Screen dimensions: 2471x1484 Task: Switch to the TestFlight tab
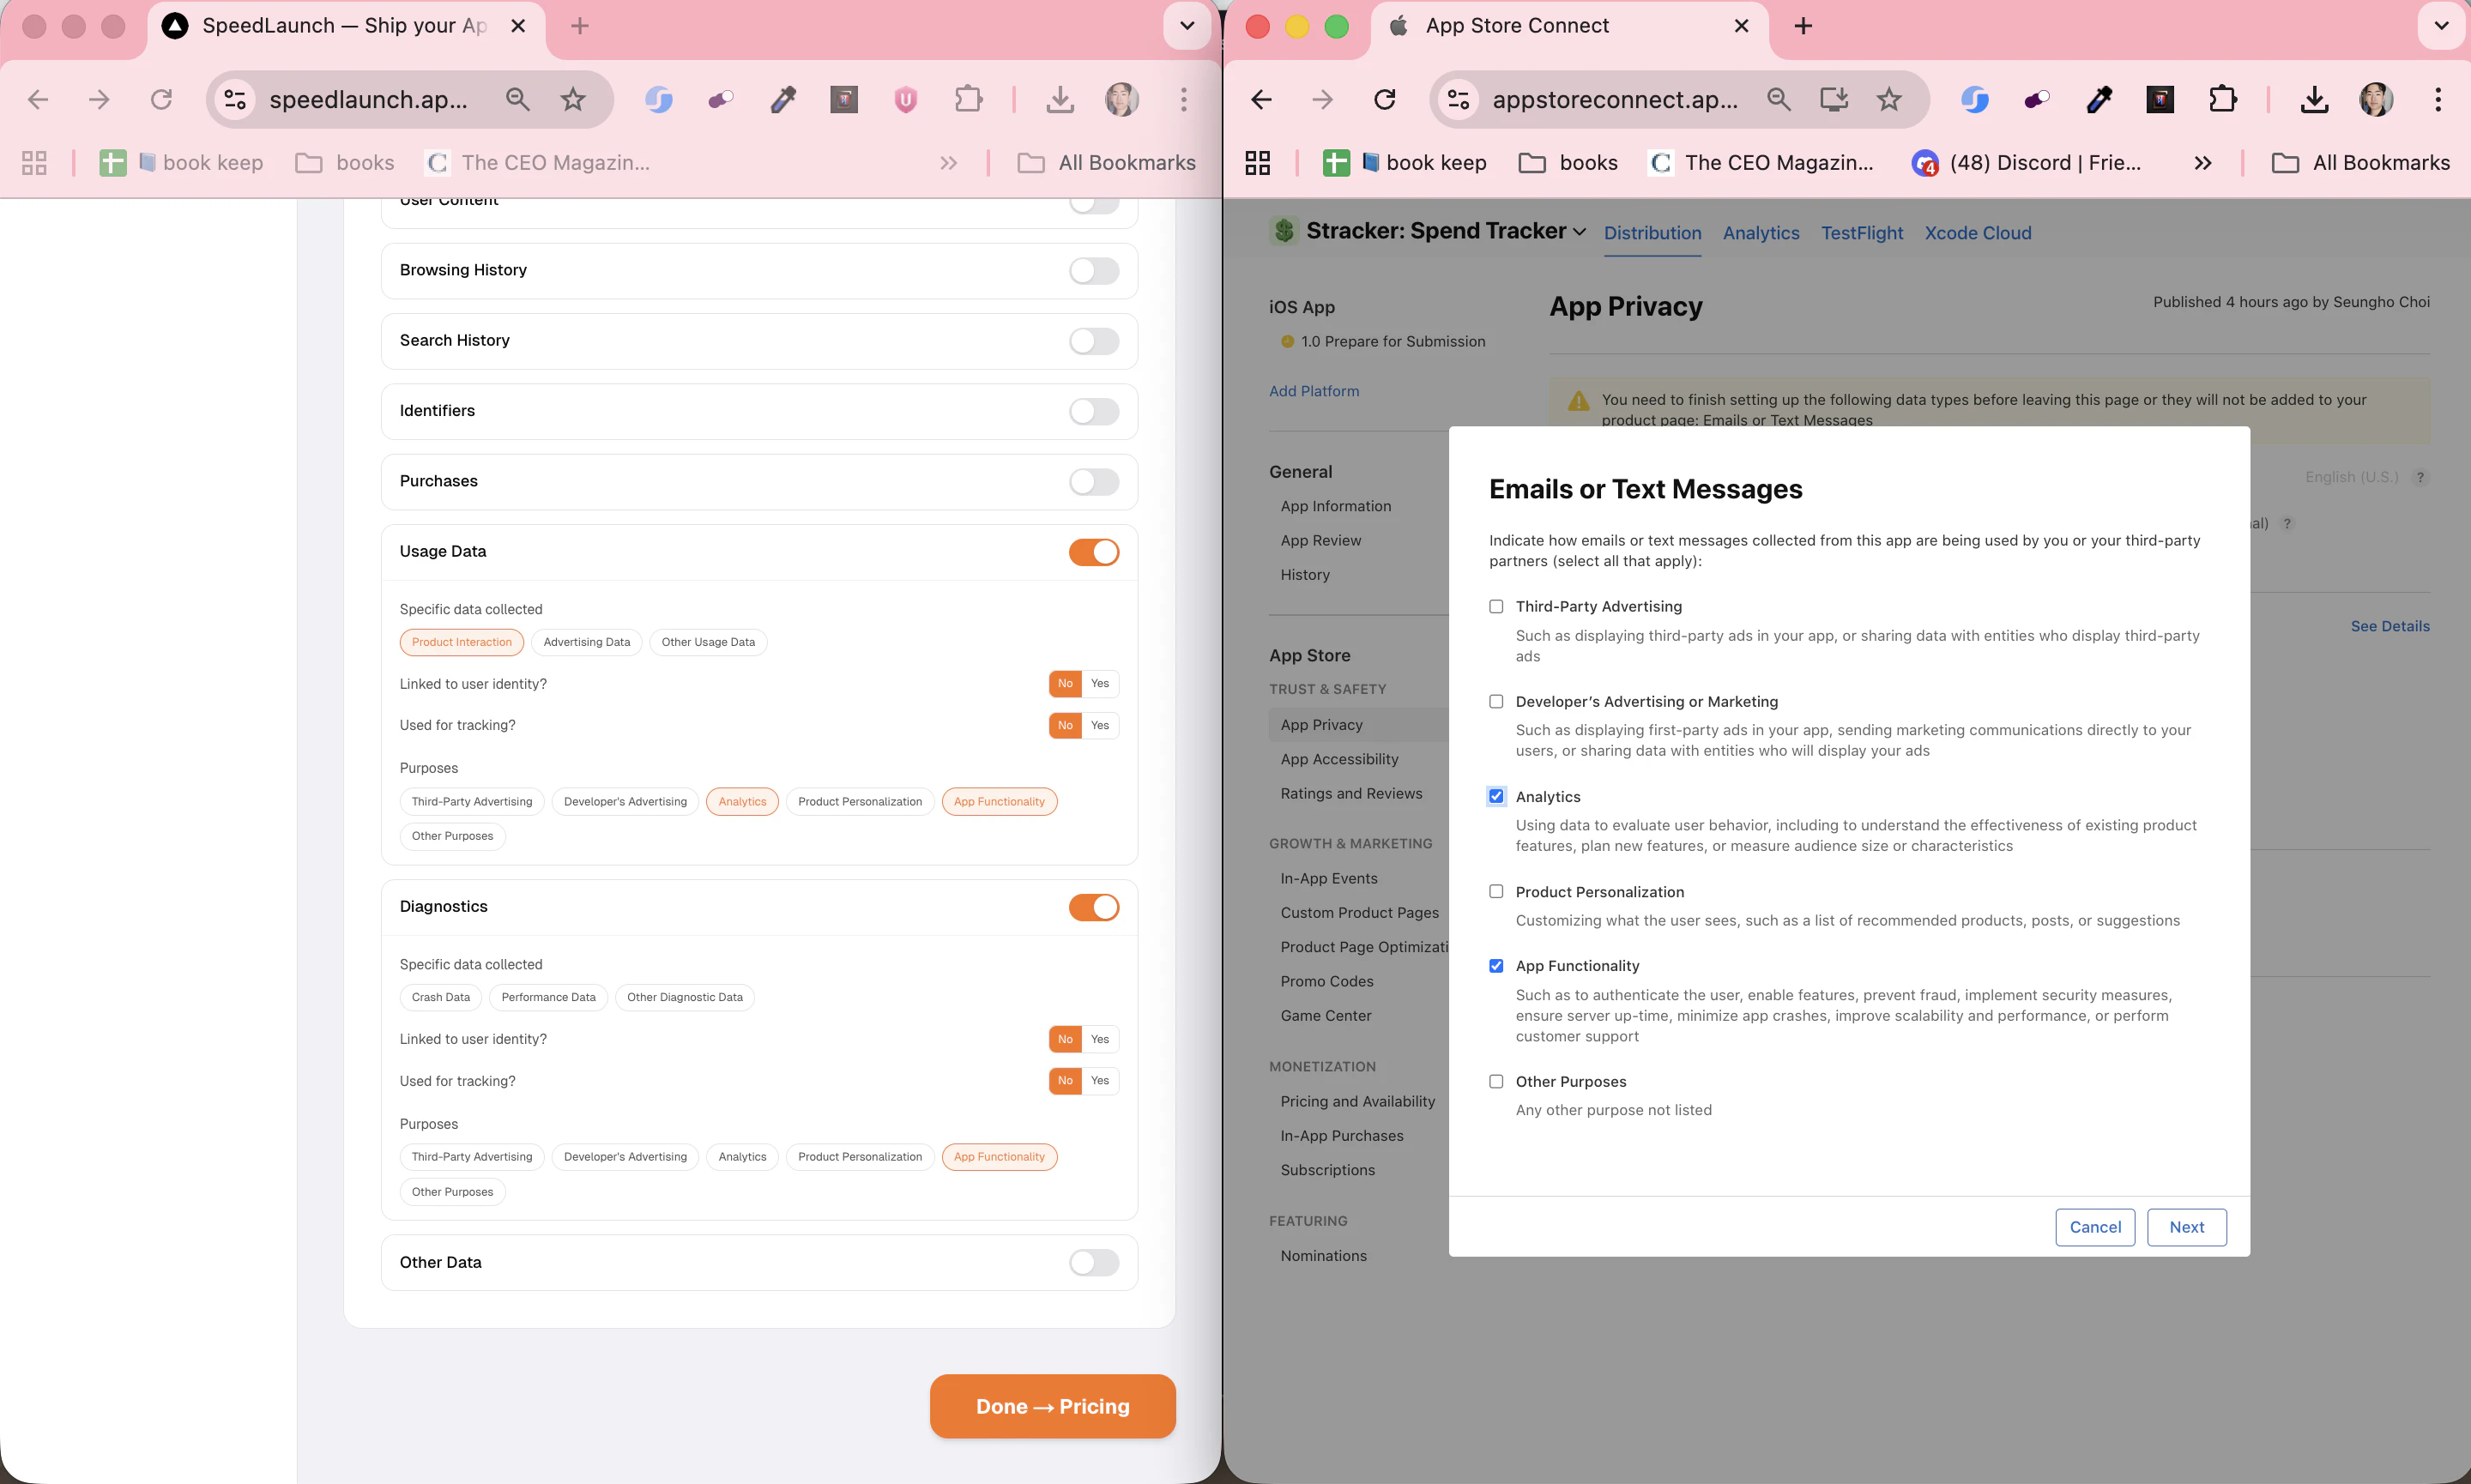click(1861, 233)
